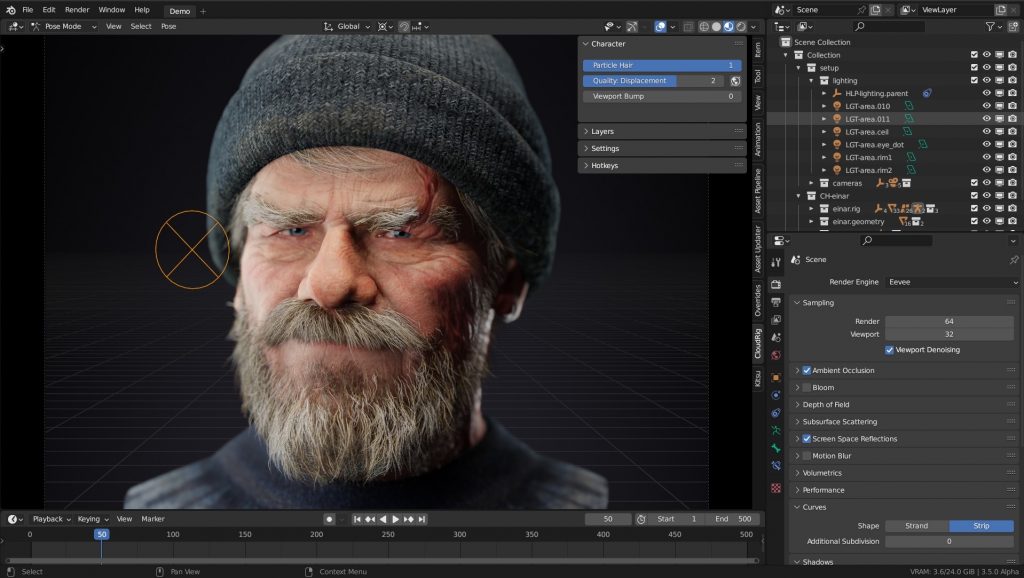This screenshot has height=578, width=1024.
Task: Open the Render properties tab icon
Action: (x=777, y=283)
